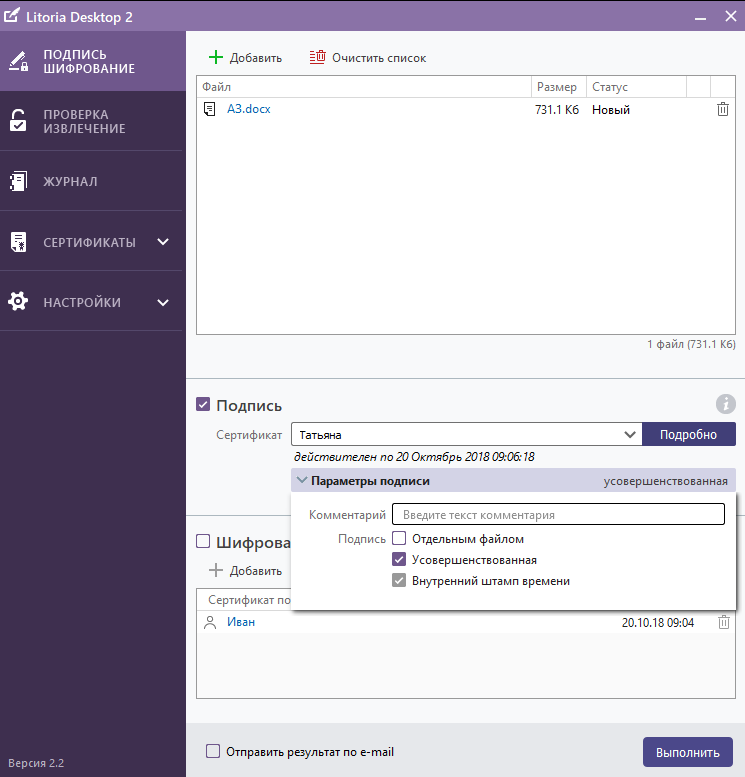
Task: Toggle Внутренний штамп времени checkbox
Action: point(399,580)
